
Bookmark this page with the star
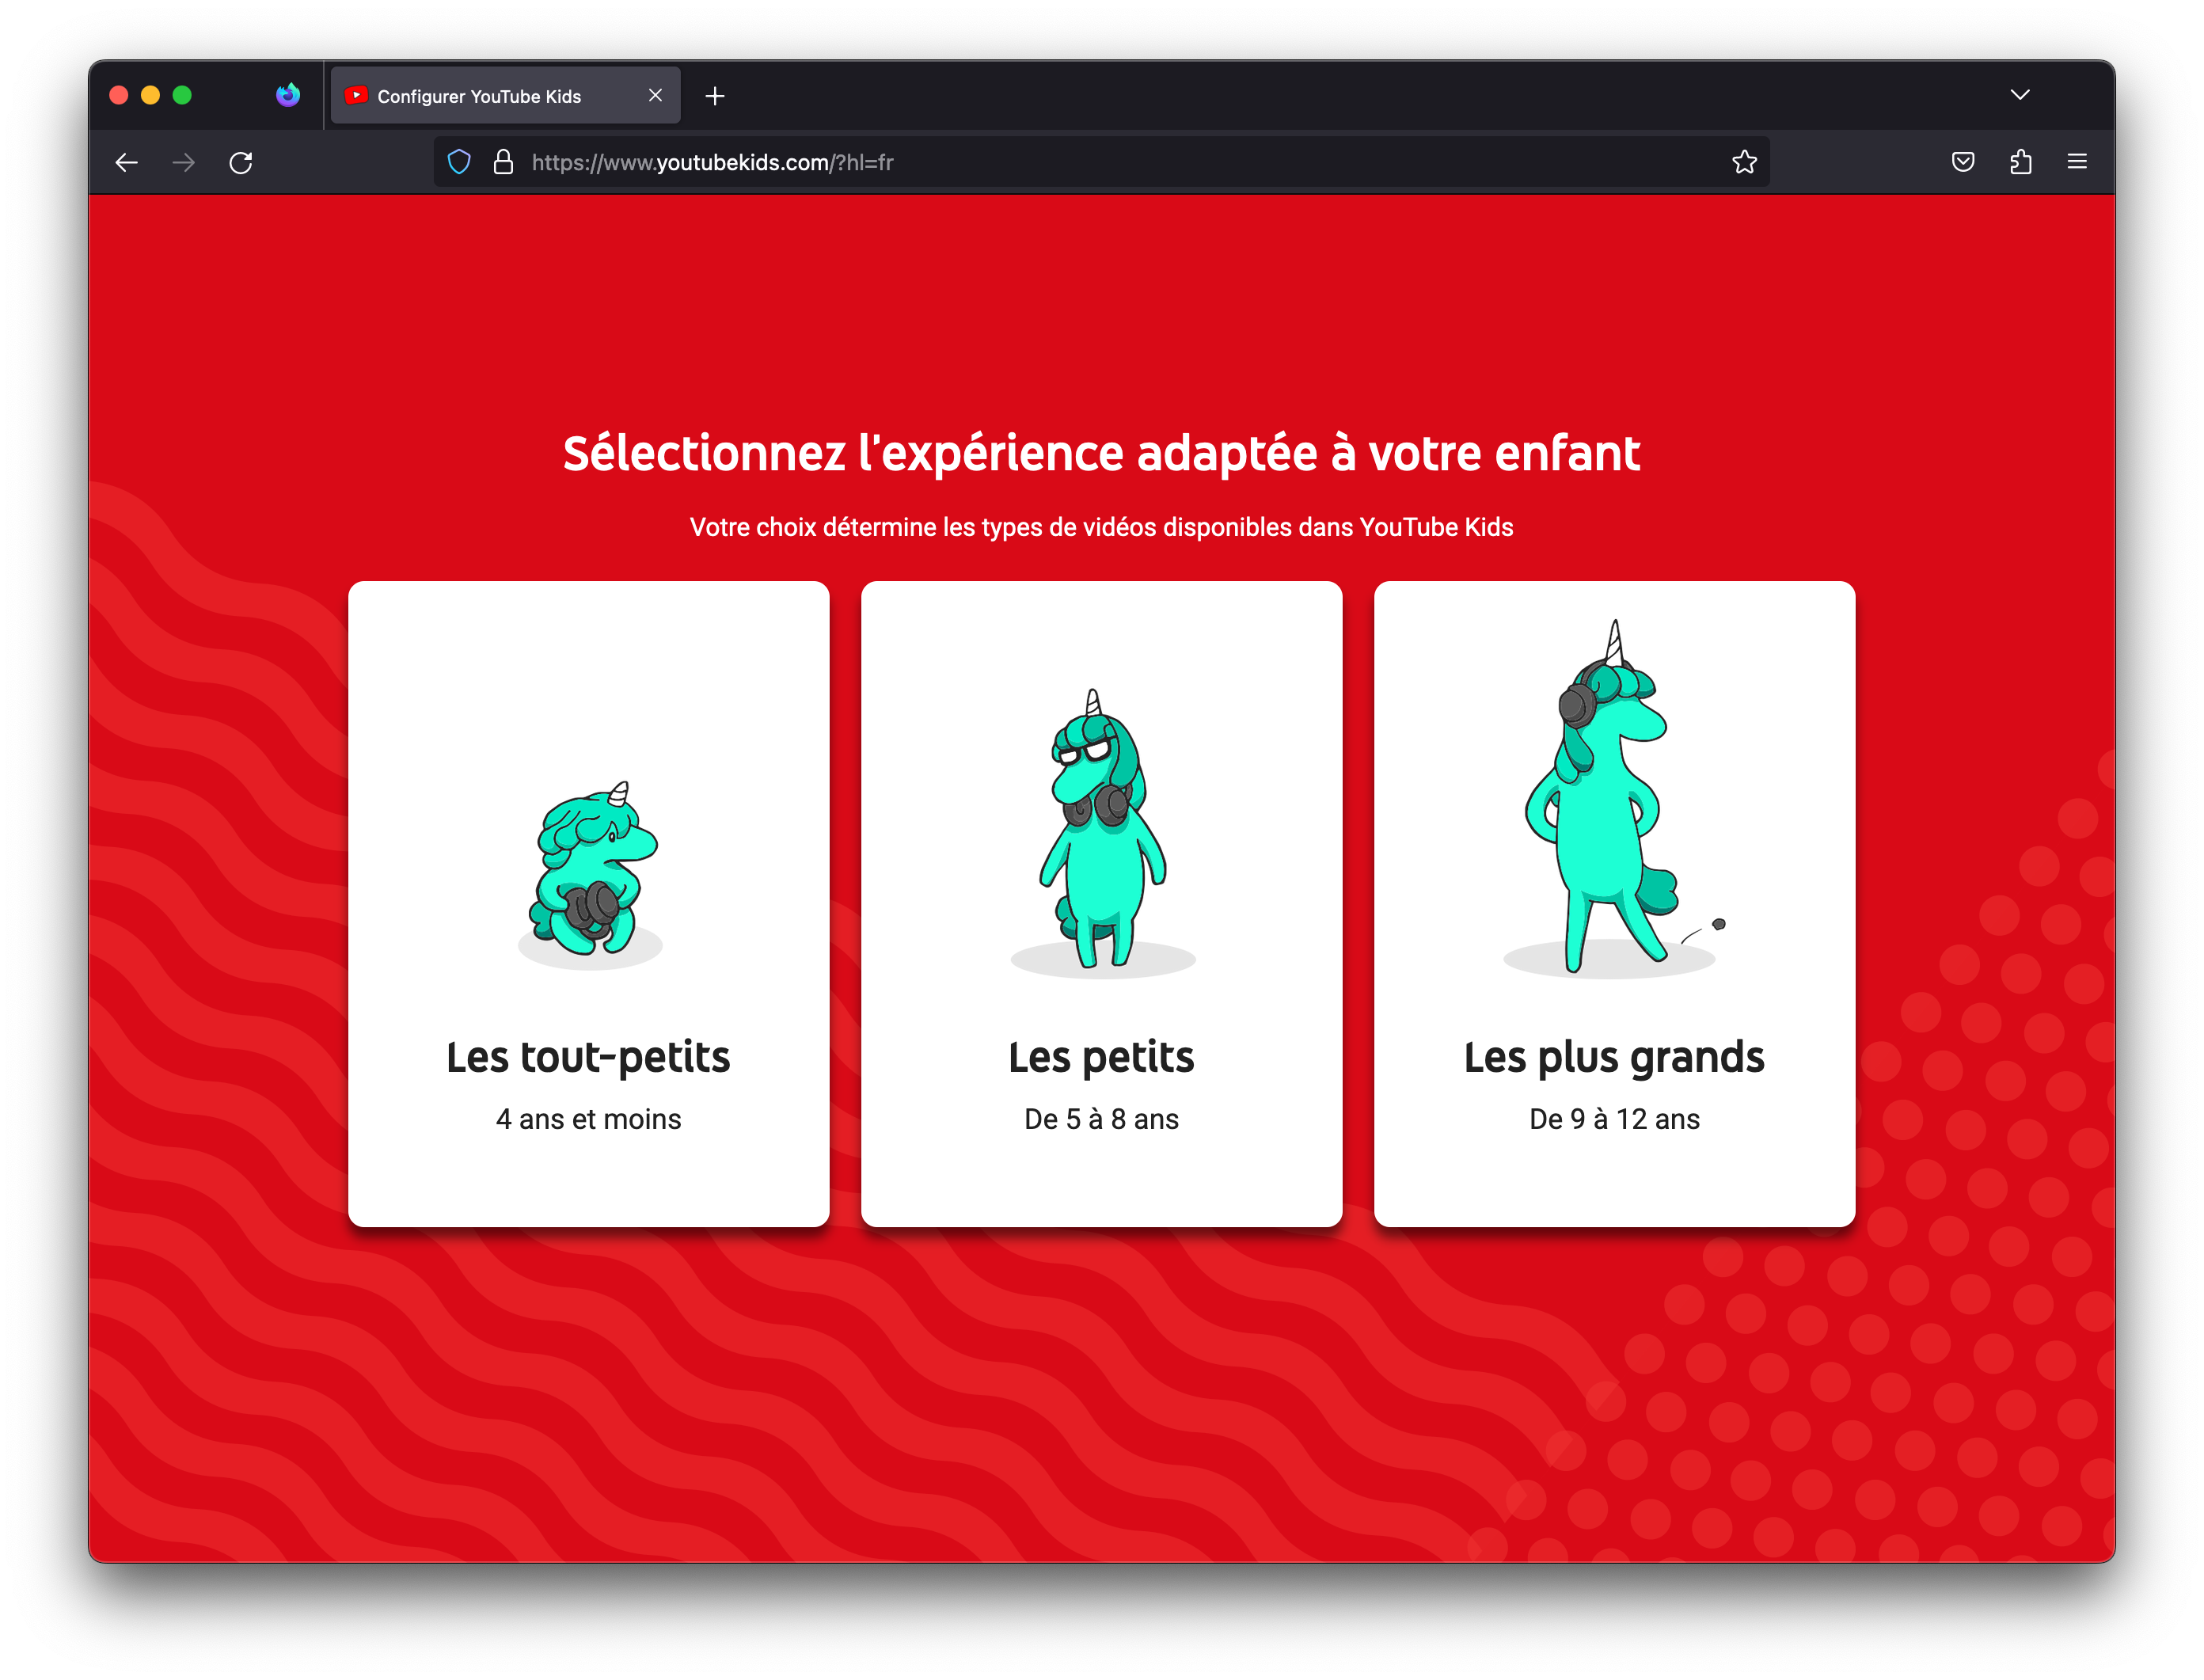[x=1744, y=162]
